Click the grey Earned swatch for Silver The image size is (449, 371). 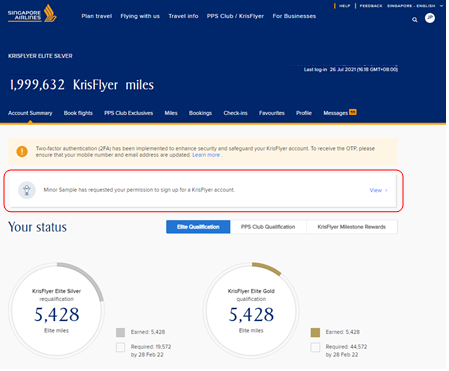121,332
